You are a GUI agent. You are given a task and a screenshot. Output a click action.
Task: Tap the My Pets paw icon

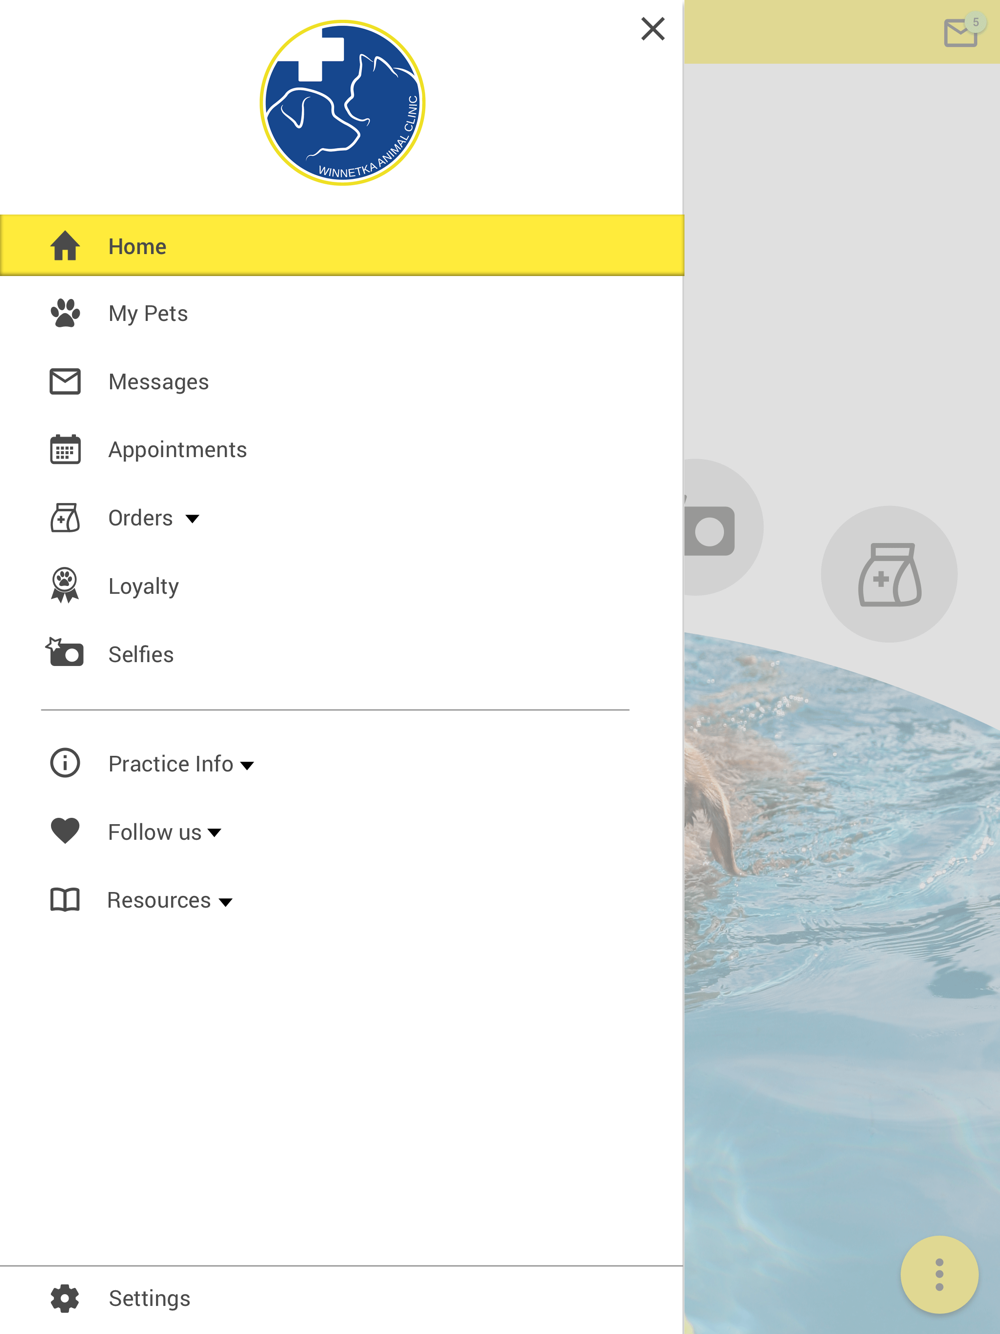pos(65,313)
